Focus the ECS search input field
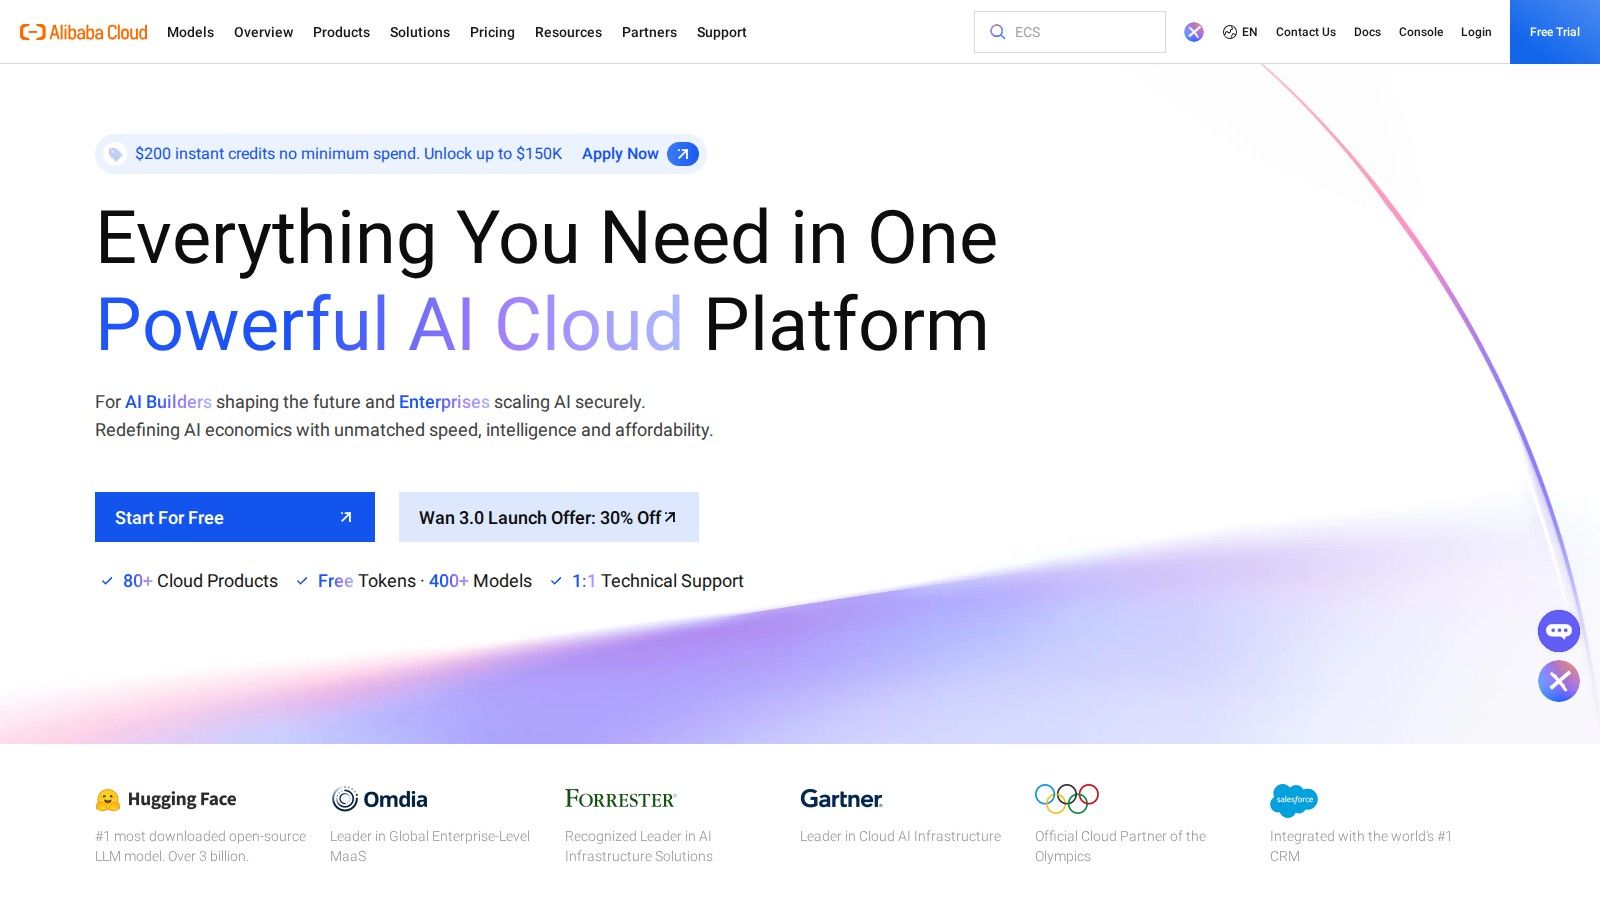 (x=1070, y=32)
